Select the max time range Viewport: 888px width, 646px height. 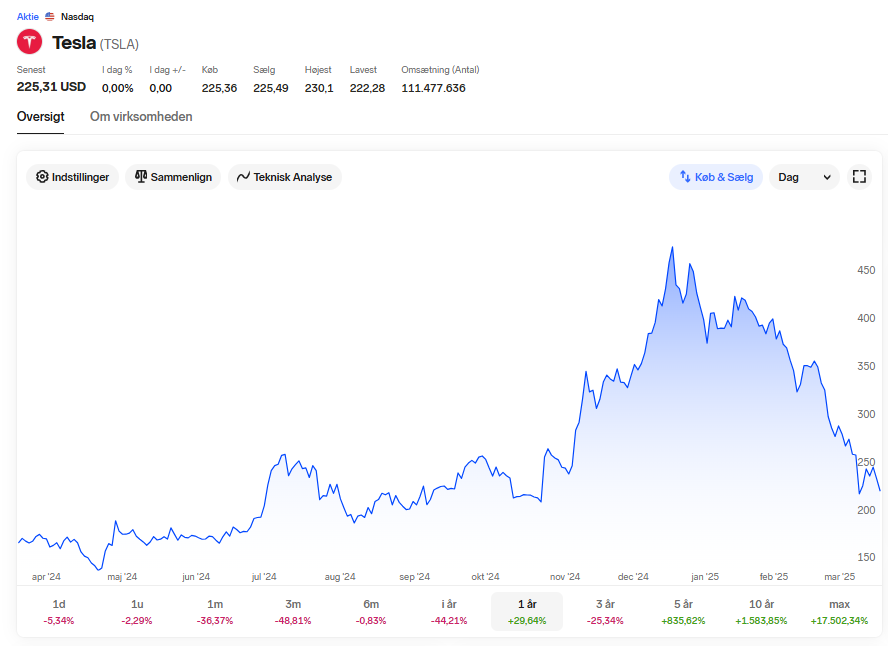pyautogui.click(x=839, y=611)
